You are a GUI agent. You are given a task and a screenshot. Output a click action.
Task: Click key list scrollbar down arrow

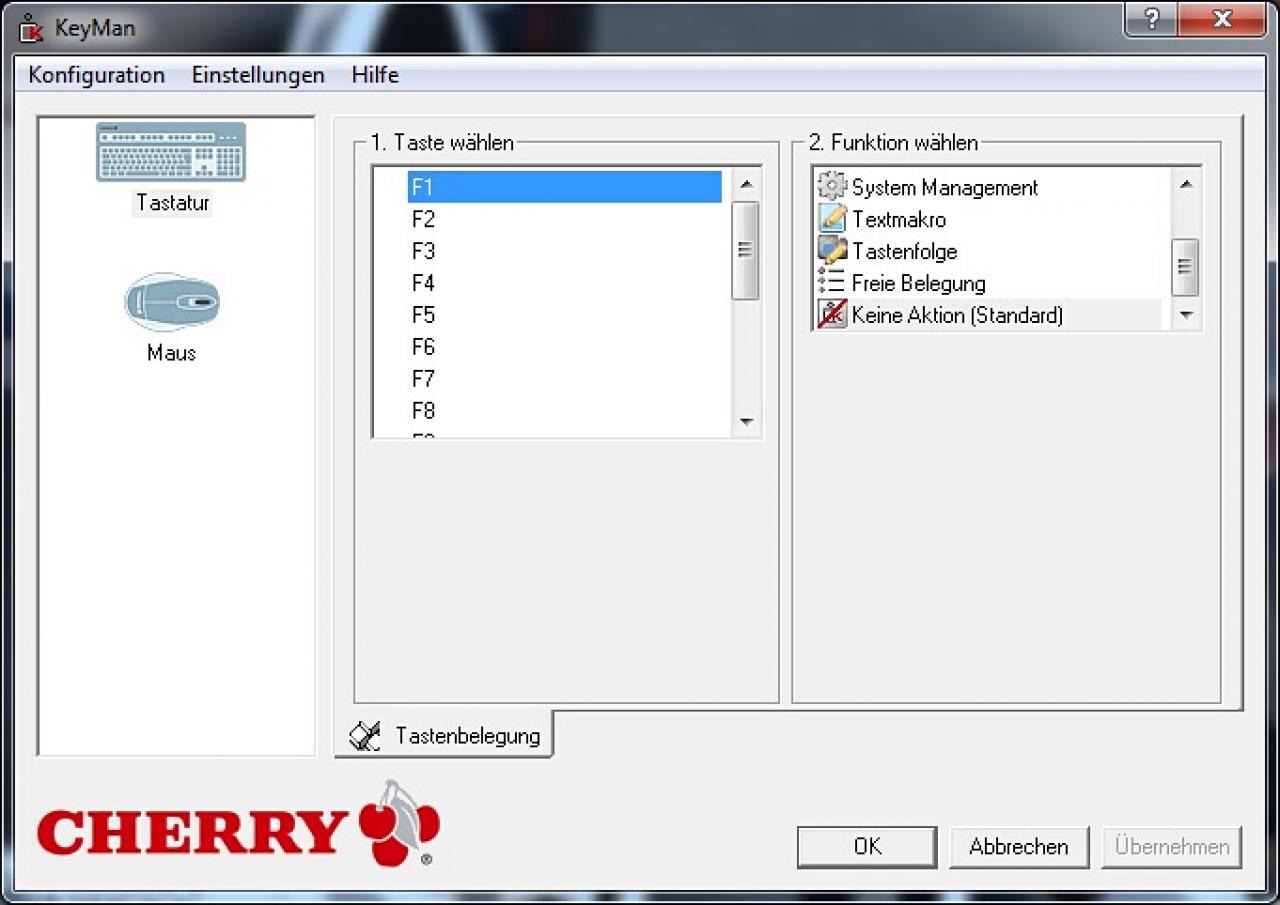[746, 423]
